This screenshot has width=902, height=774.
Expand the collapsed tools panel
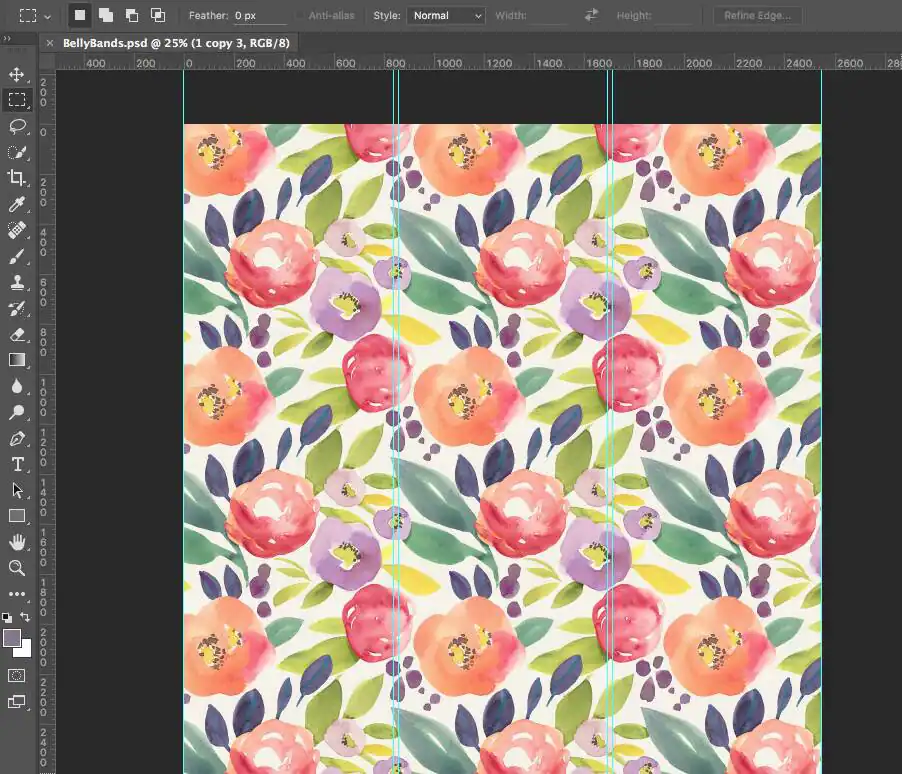(7, 39)
